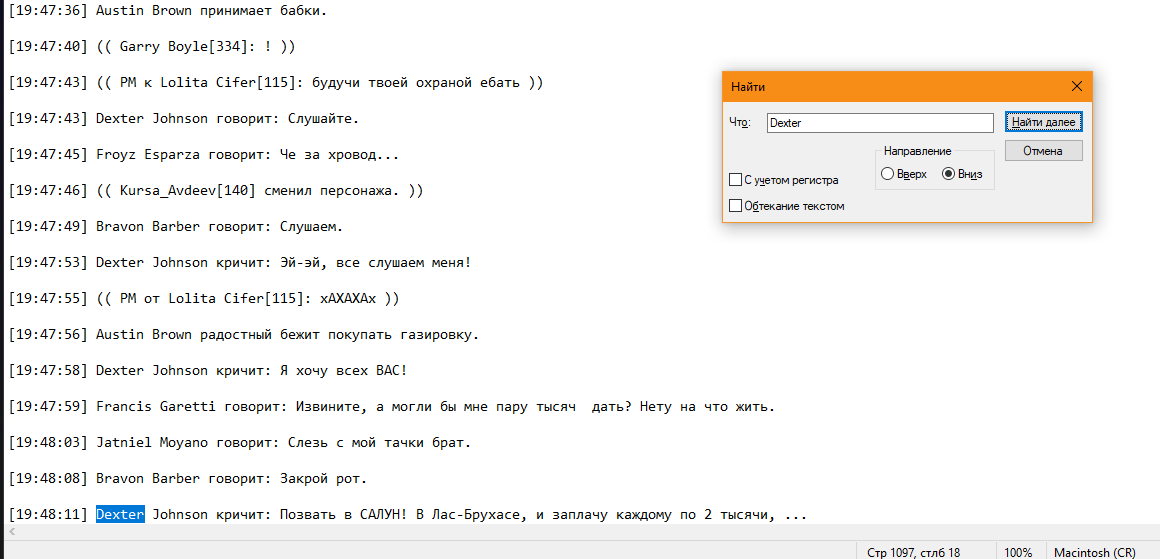Viewport: 1160px width, 559px height.
Task: Toggle the Обтекание текстом checkbox
Action: point(736,206)
